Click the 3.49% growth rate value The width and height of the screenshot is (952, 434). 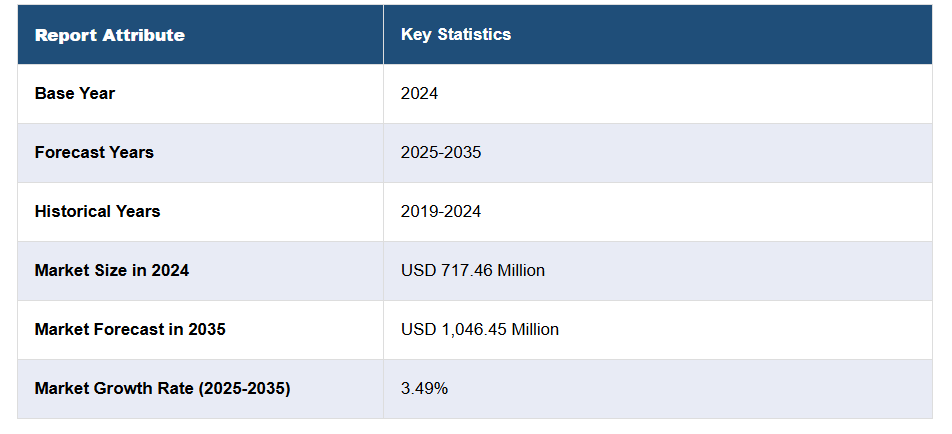[x=425, y=388]
